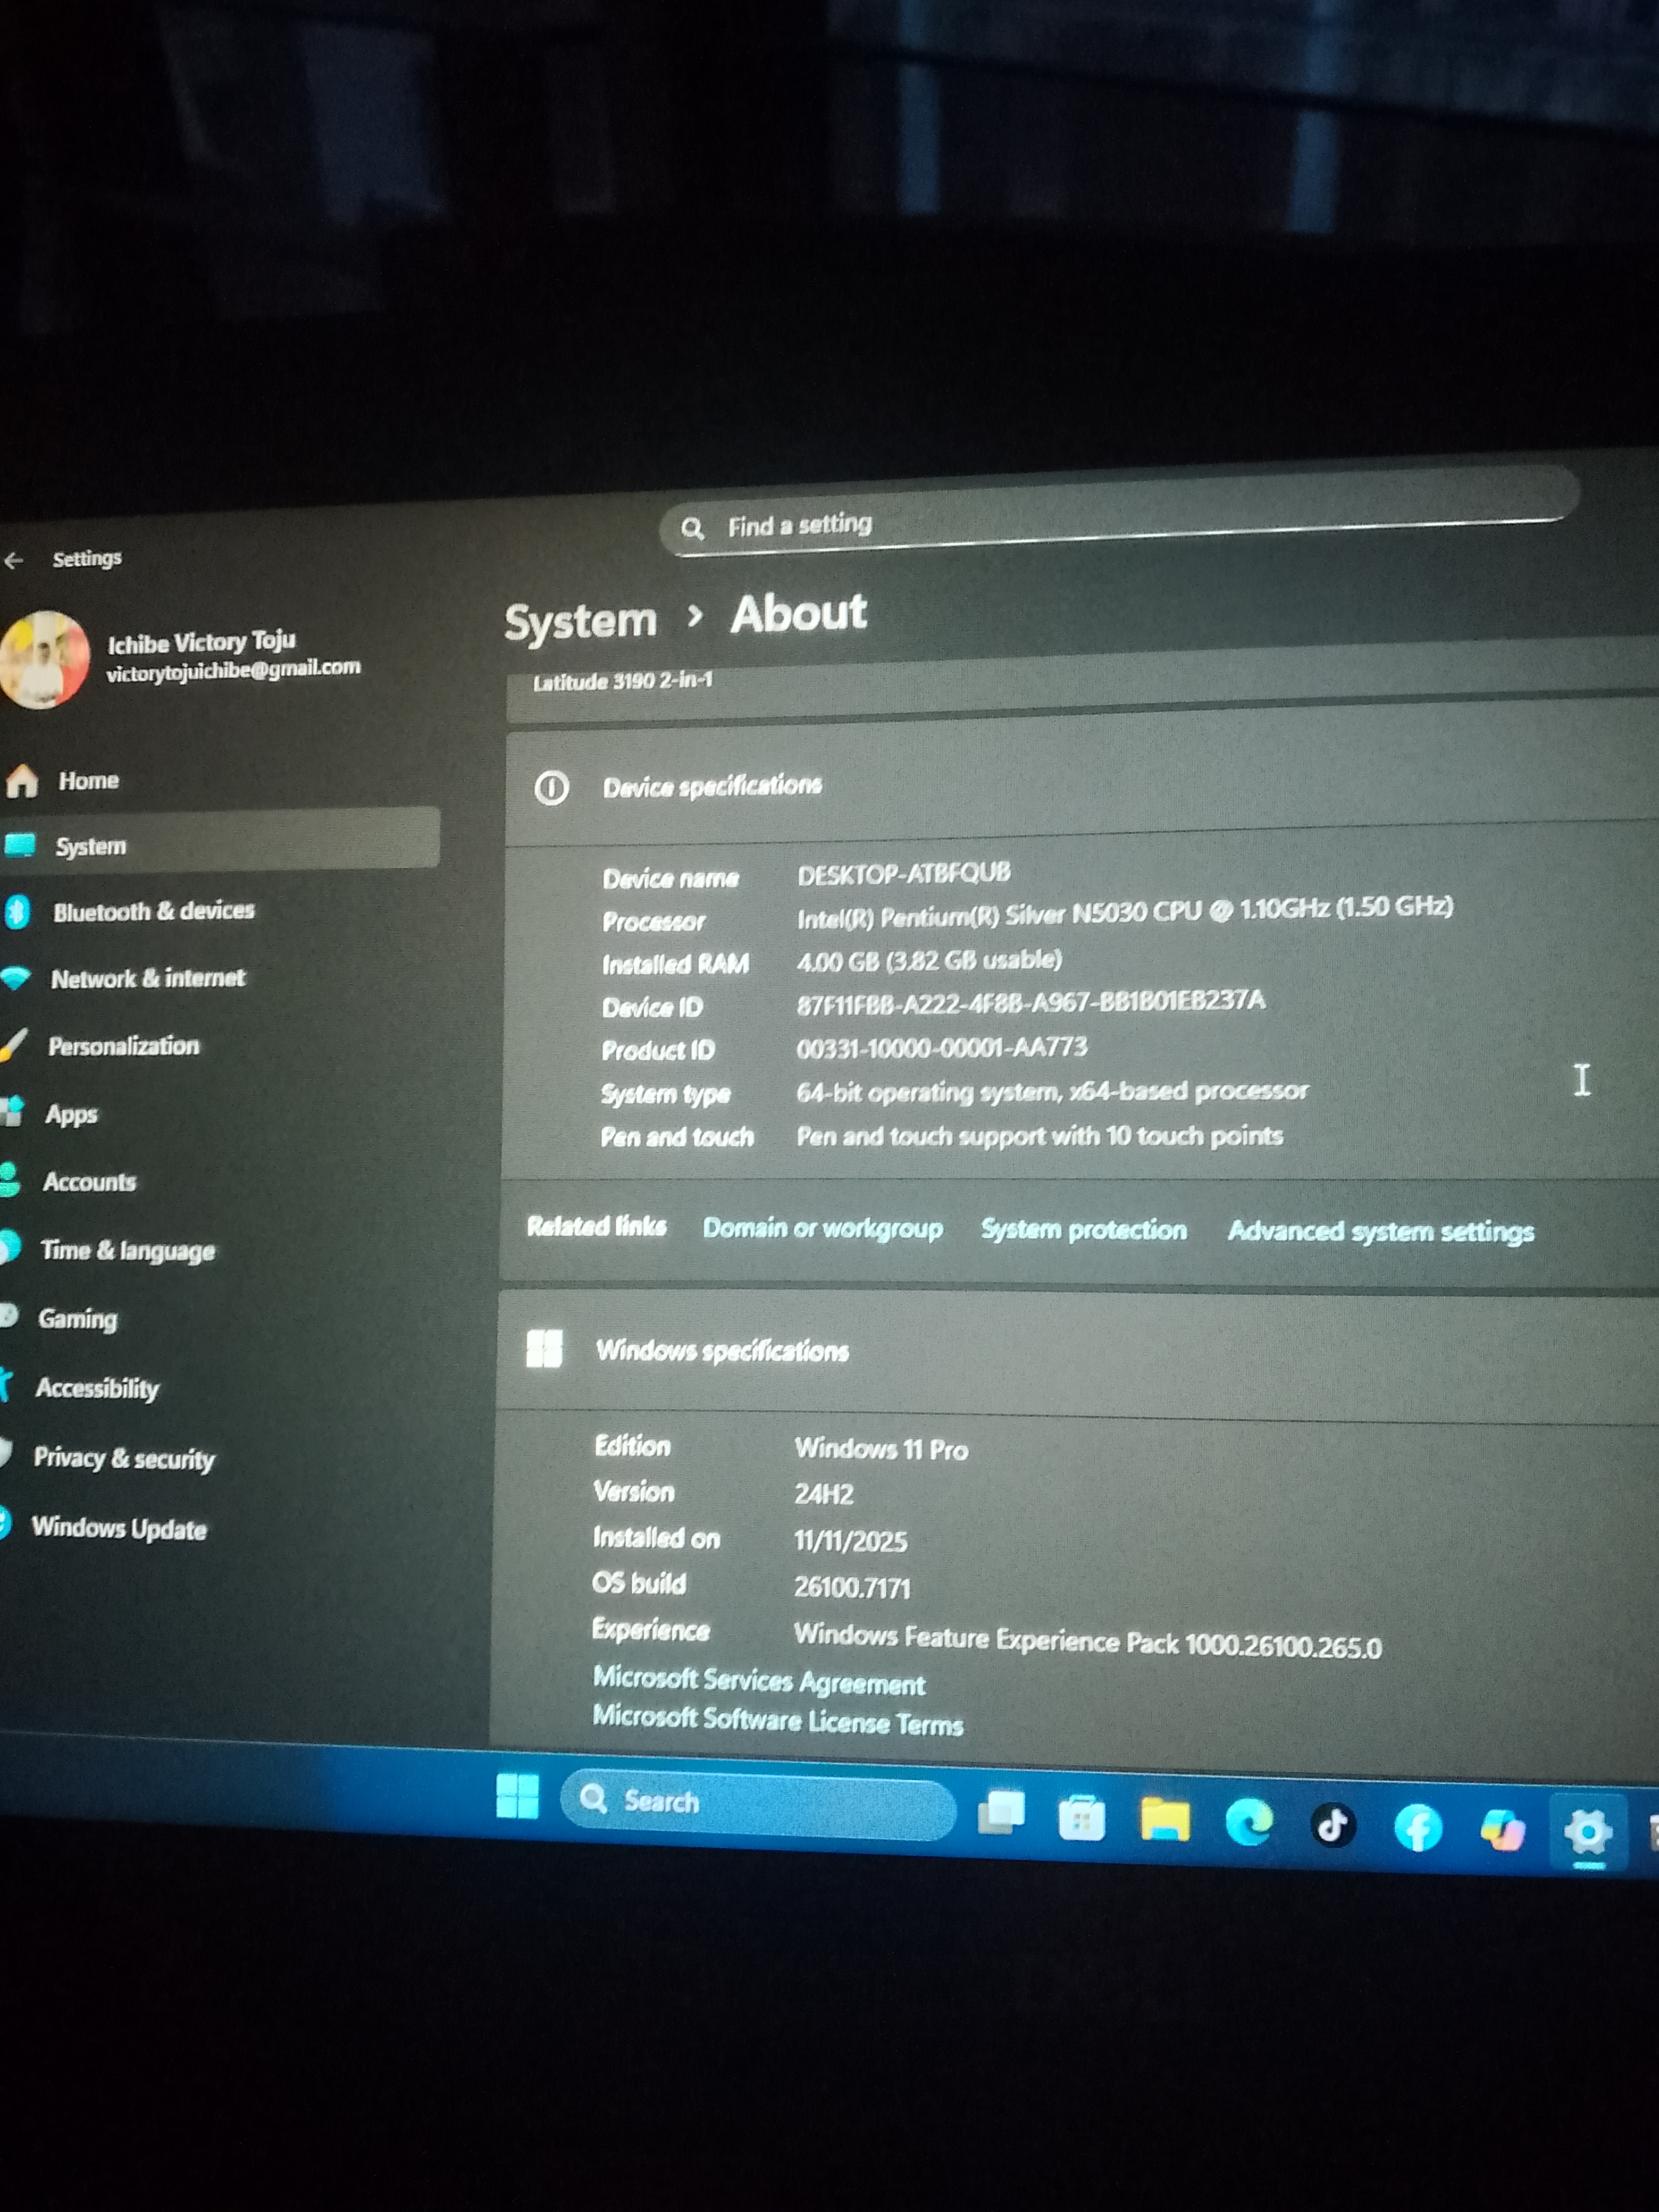Click the Bluetooth icon in sidebar
Image resolution: width=1659 pixels, height=2212 pixels.
point(17,912)
